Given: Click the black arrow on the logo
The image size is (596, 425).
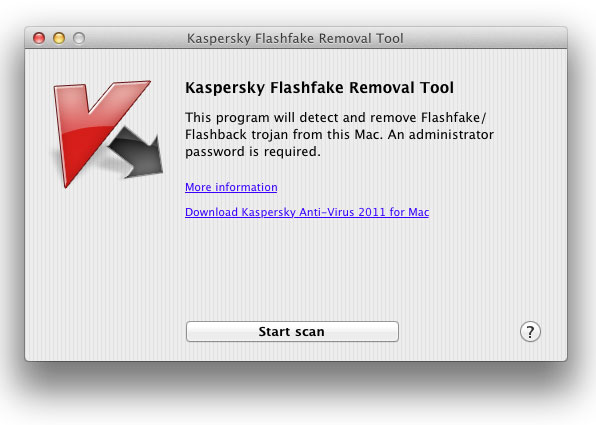Looking at the screenshot, I should tap(138, 153).
